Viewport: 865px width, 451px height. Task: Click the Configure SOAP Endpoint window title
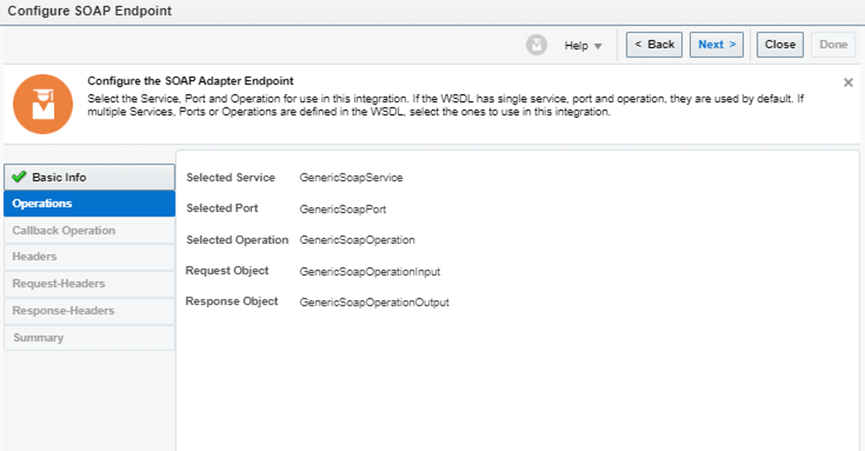tap(89, 11)
